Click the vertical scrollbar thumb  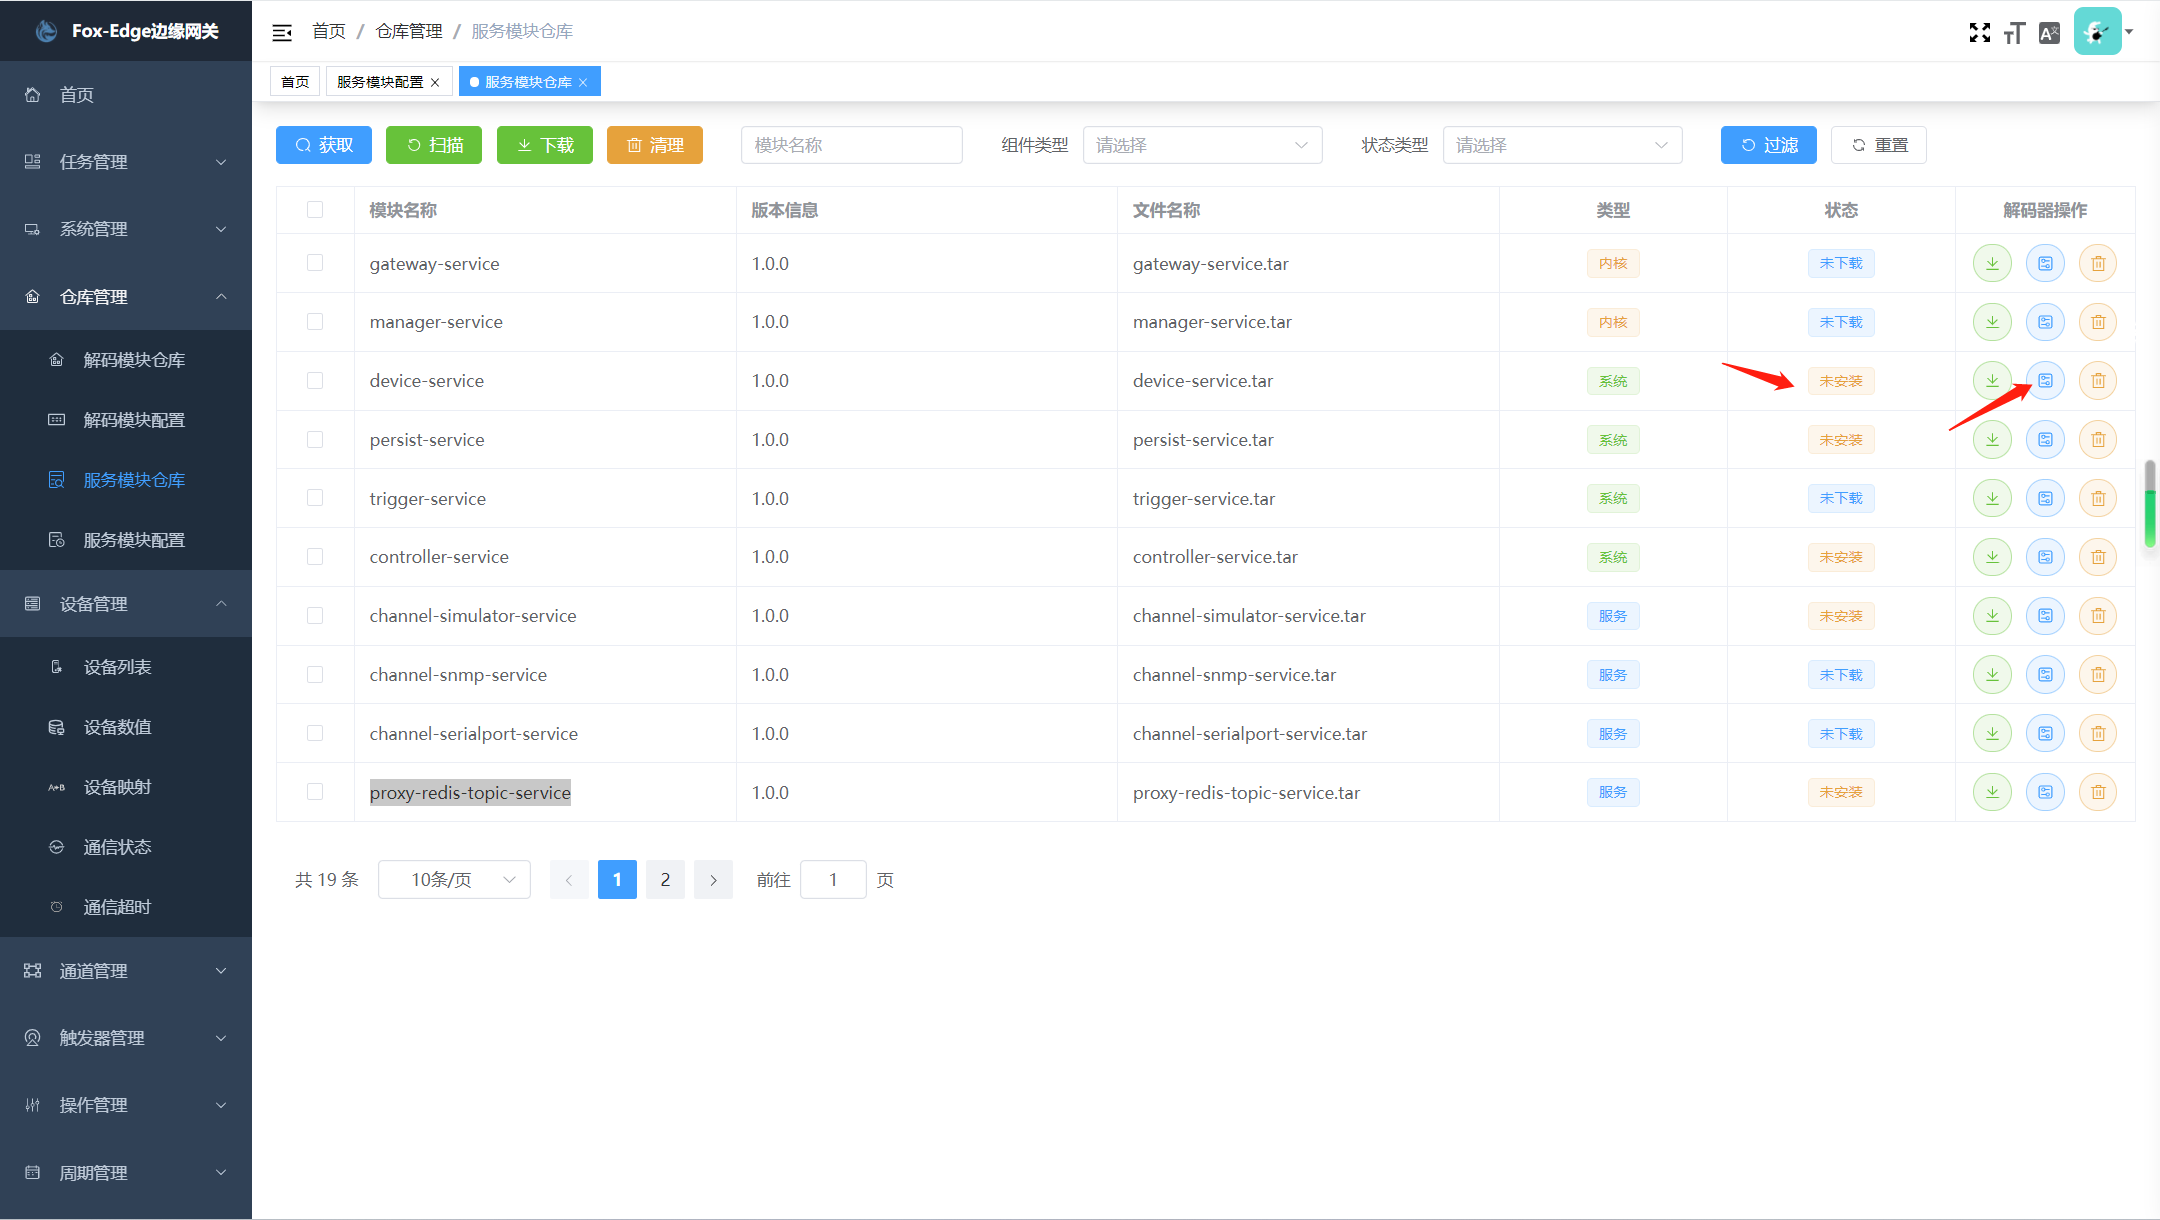pyautogui.click(x=2150, y=504)
